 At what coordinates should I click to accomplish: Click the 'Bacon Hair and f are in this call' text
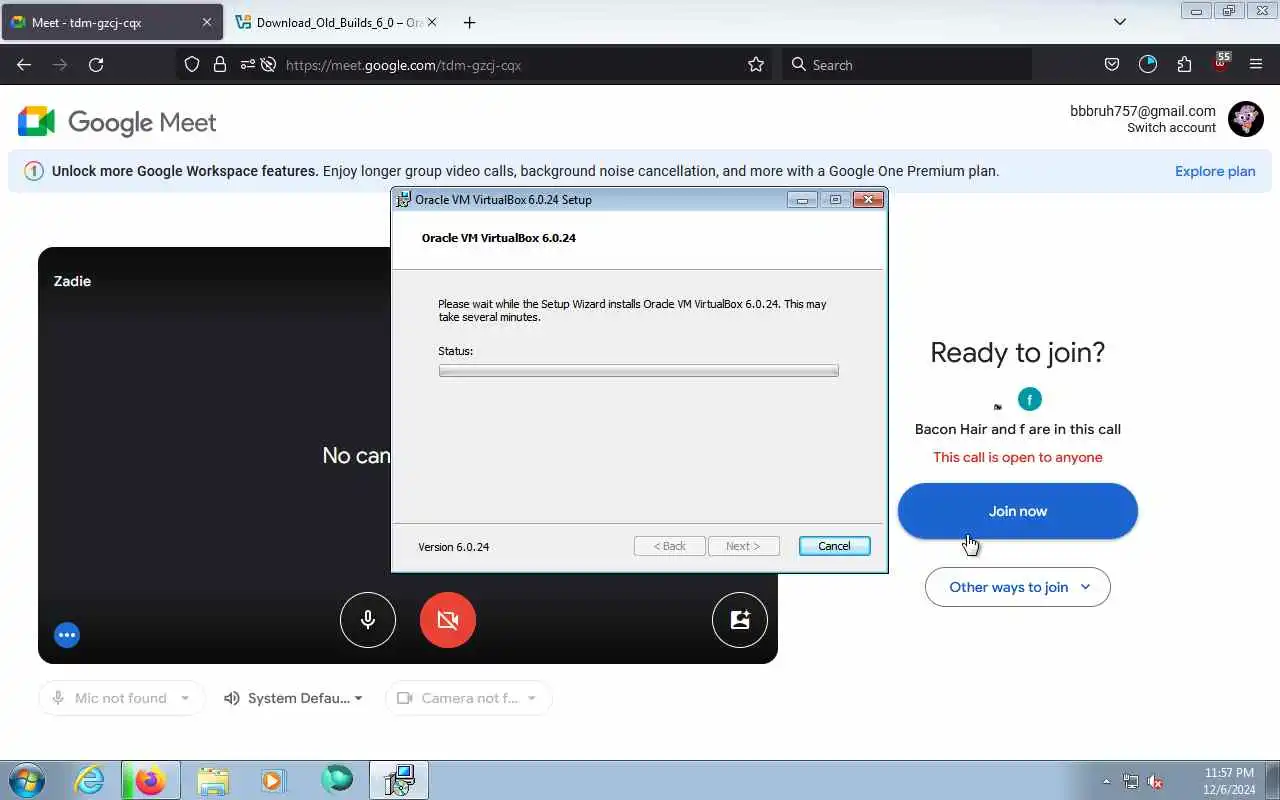1018,429
